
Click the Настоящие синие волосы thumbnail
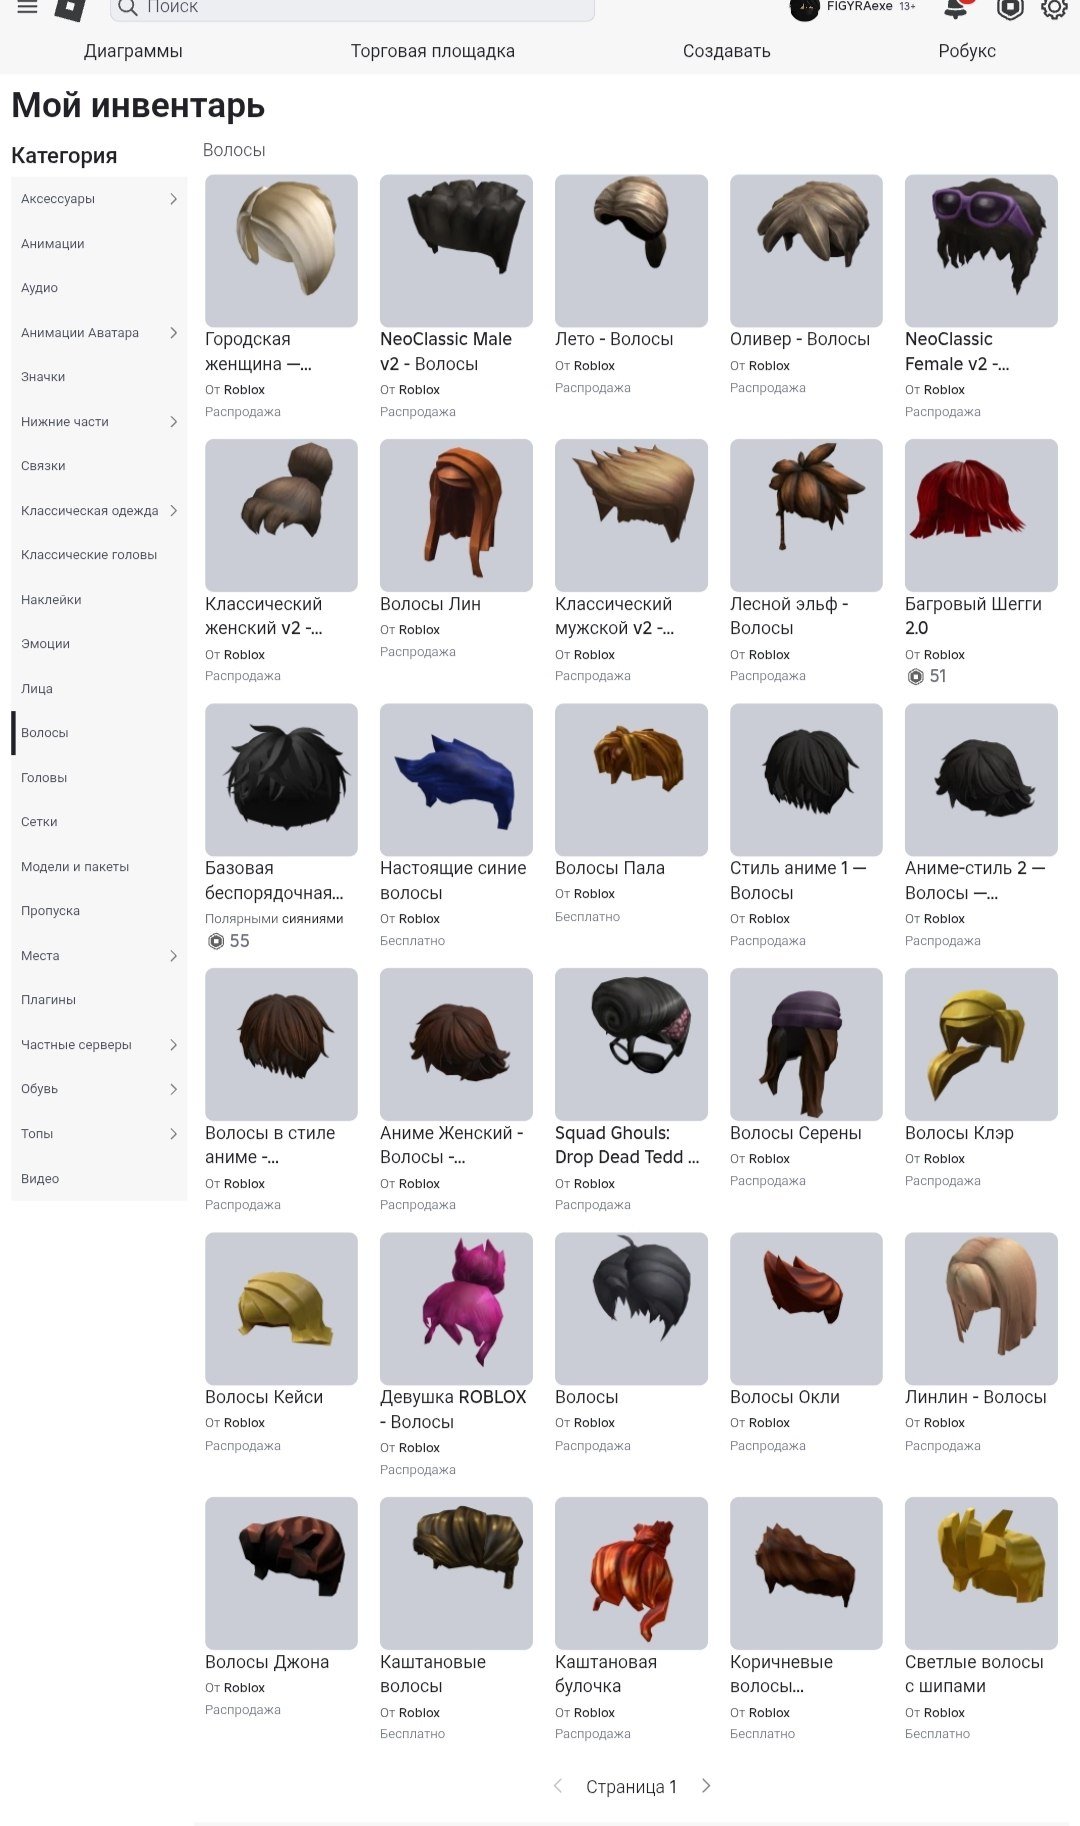456,780
